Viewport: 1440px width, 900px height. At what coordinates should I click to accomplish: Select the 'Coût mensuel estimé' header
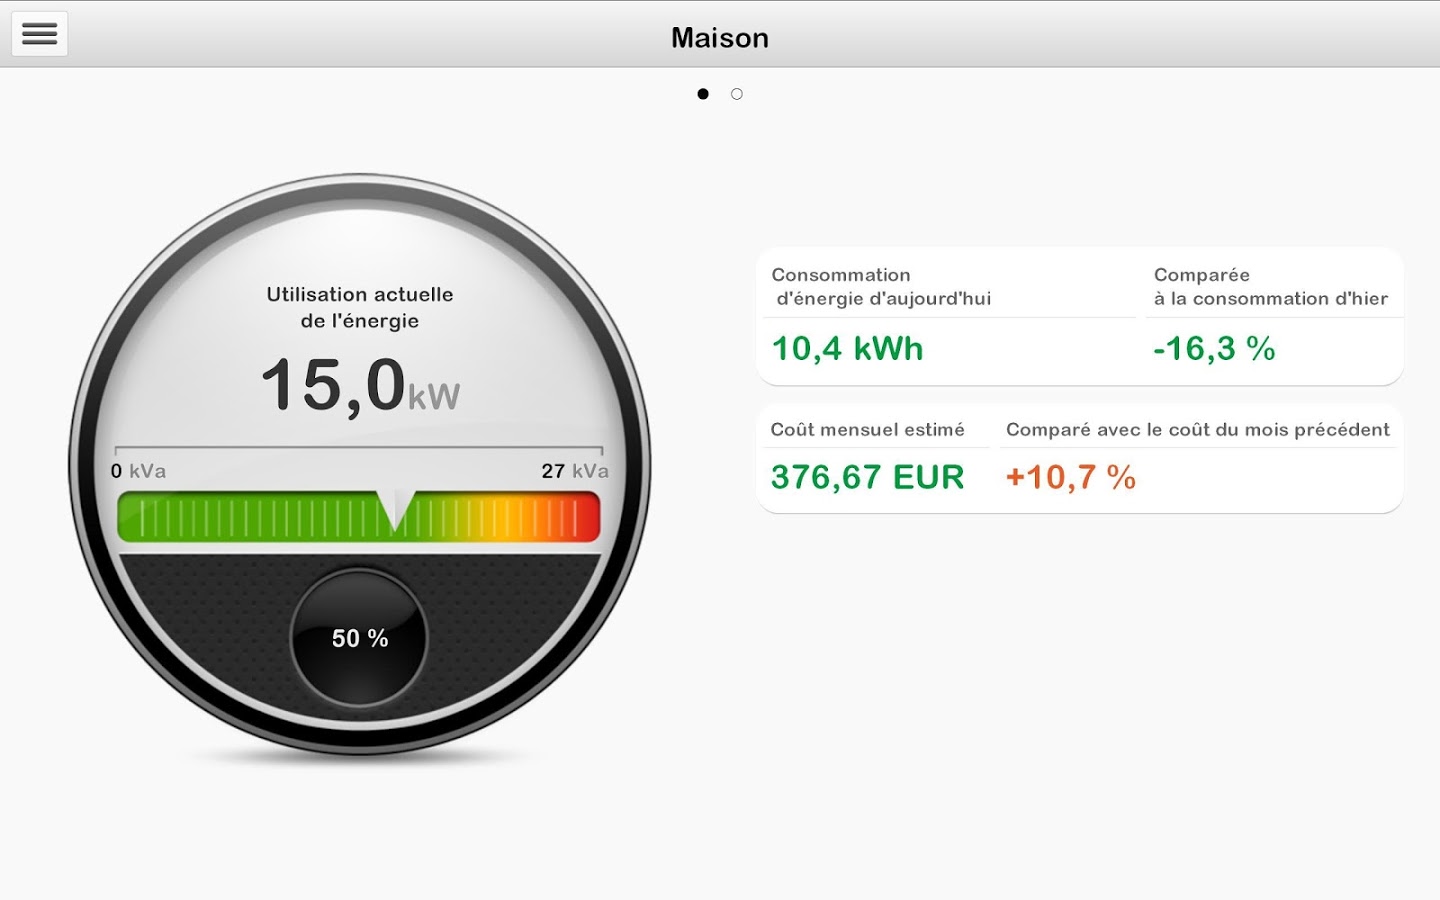pos(867,430)
